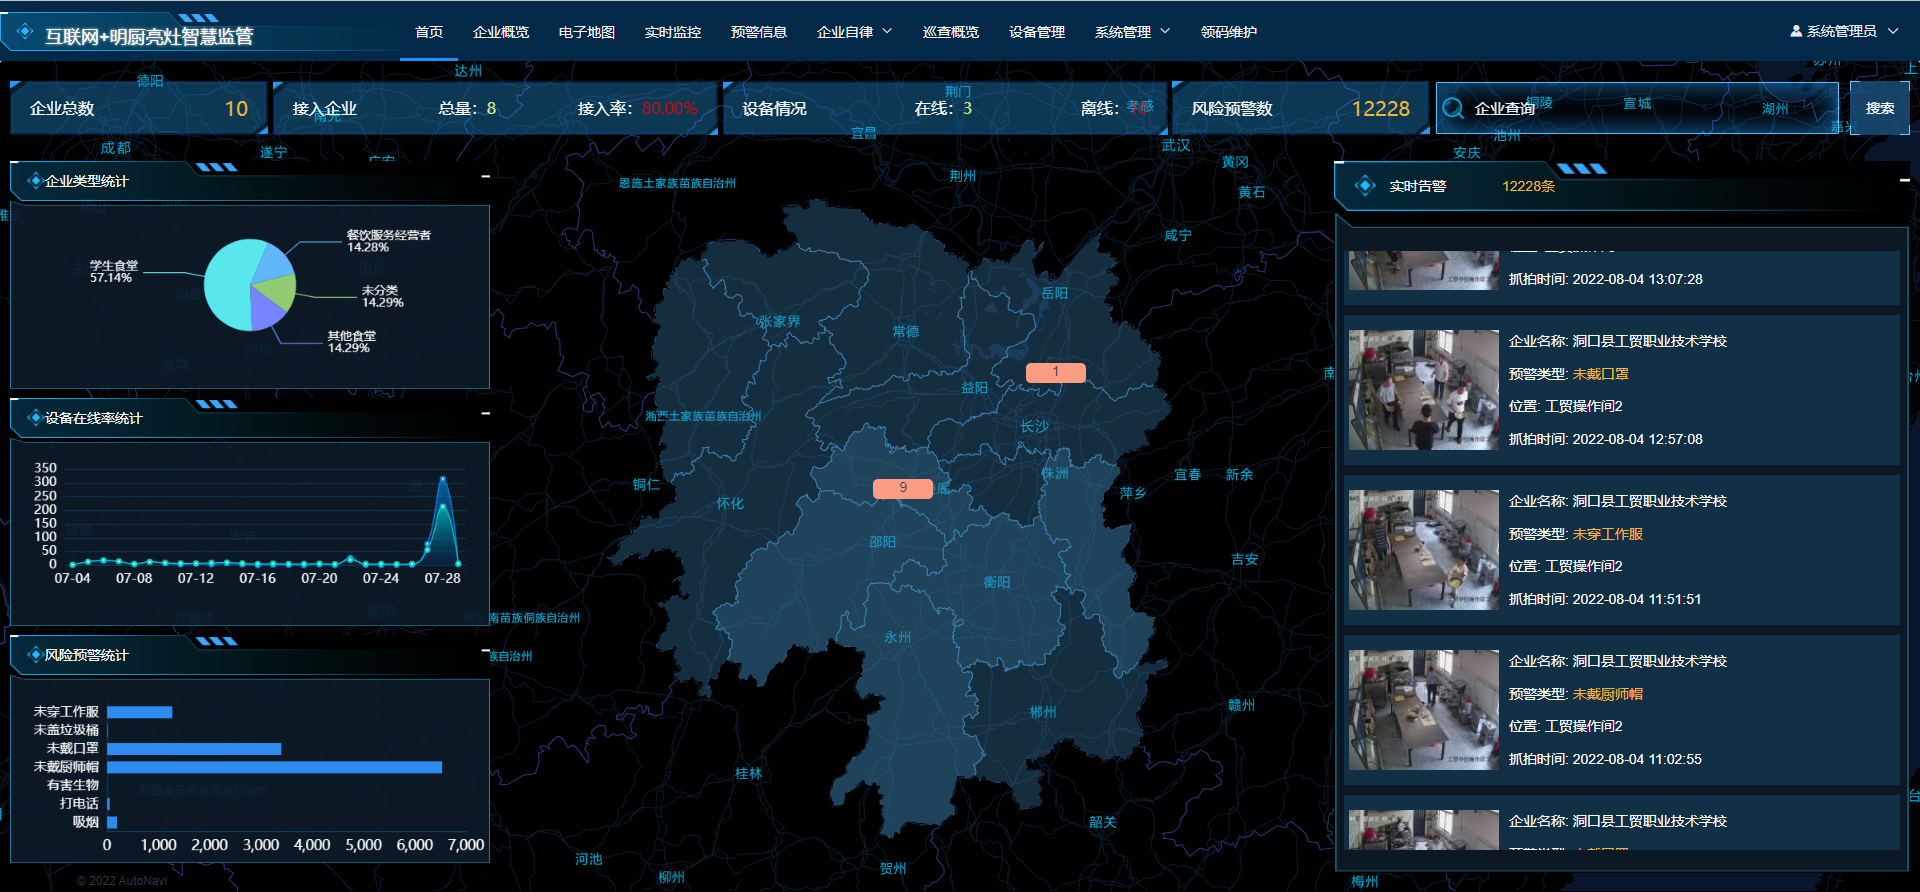Click the diamond icon beside 风险预警统计 title
1920x892 pixels.
[35, 655]
